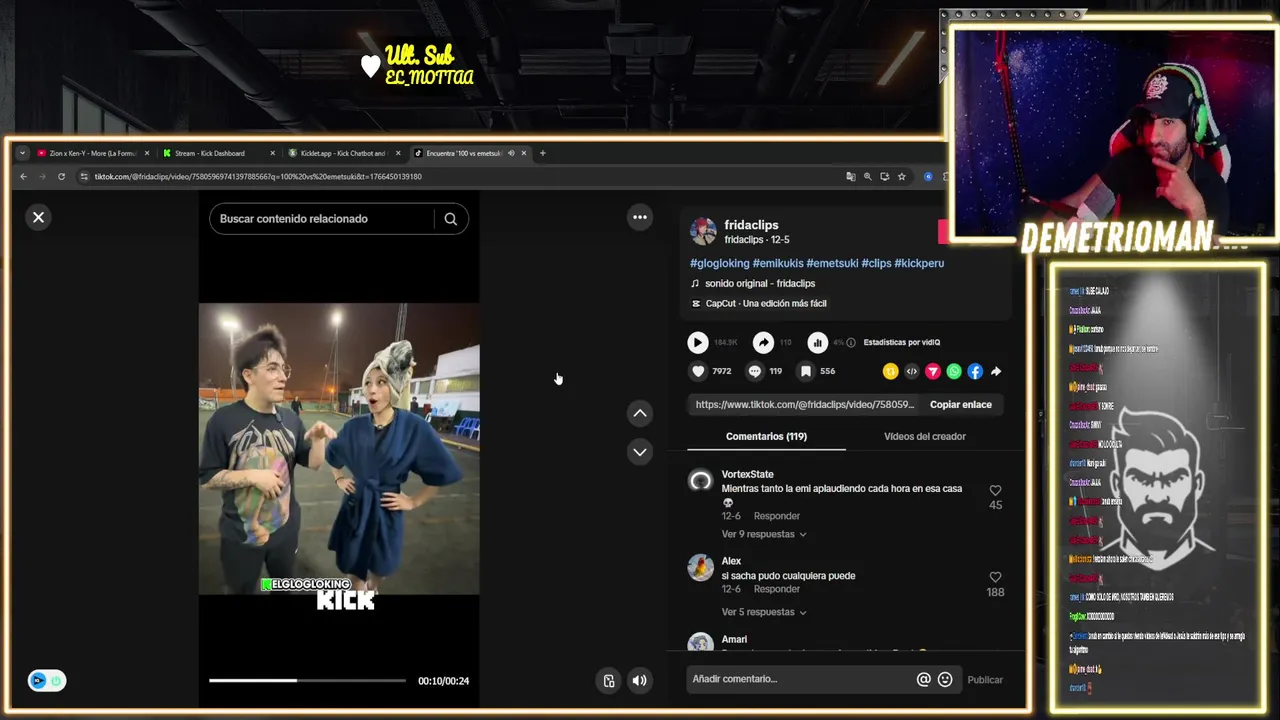Click the tiktok.com address bar URL
1280x720 pixels.
point(258,177)
